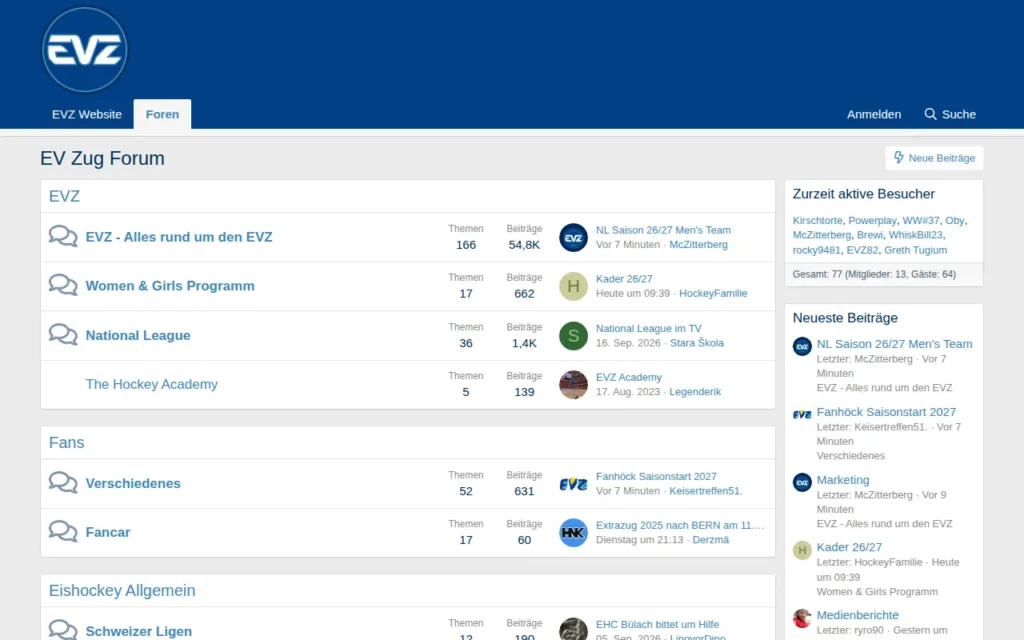Open the Verschiedenes forum
This screenshot has width=1024, height=640.
(x=133, y=483)
